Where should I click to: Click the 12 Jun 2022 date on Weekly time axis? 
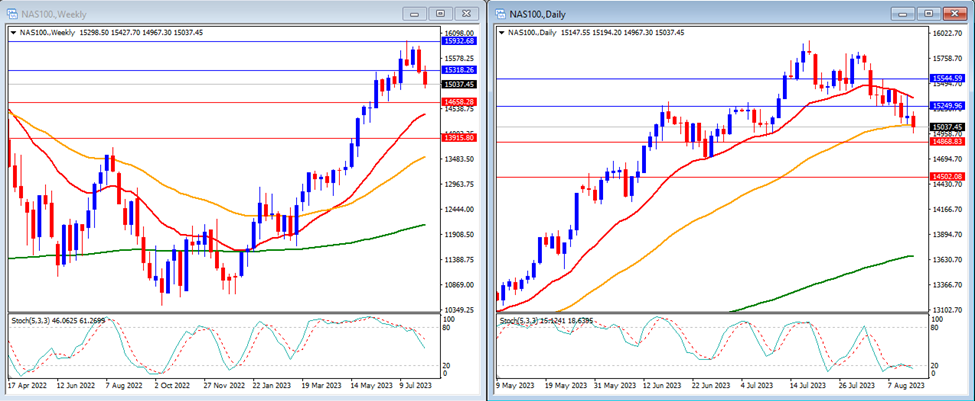[76, 385]
